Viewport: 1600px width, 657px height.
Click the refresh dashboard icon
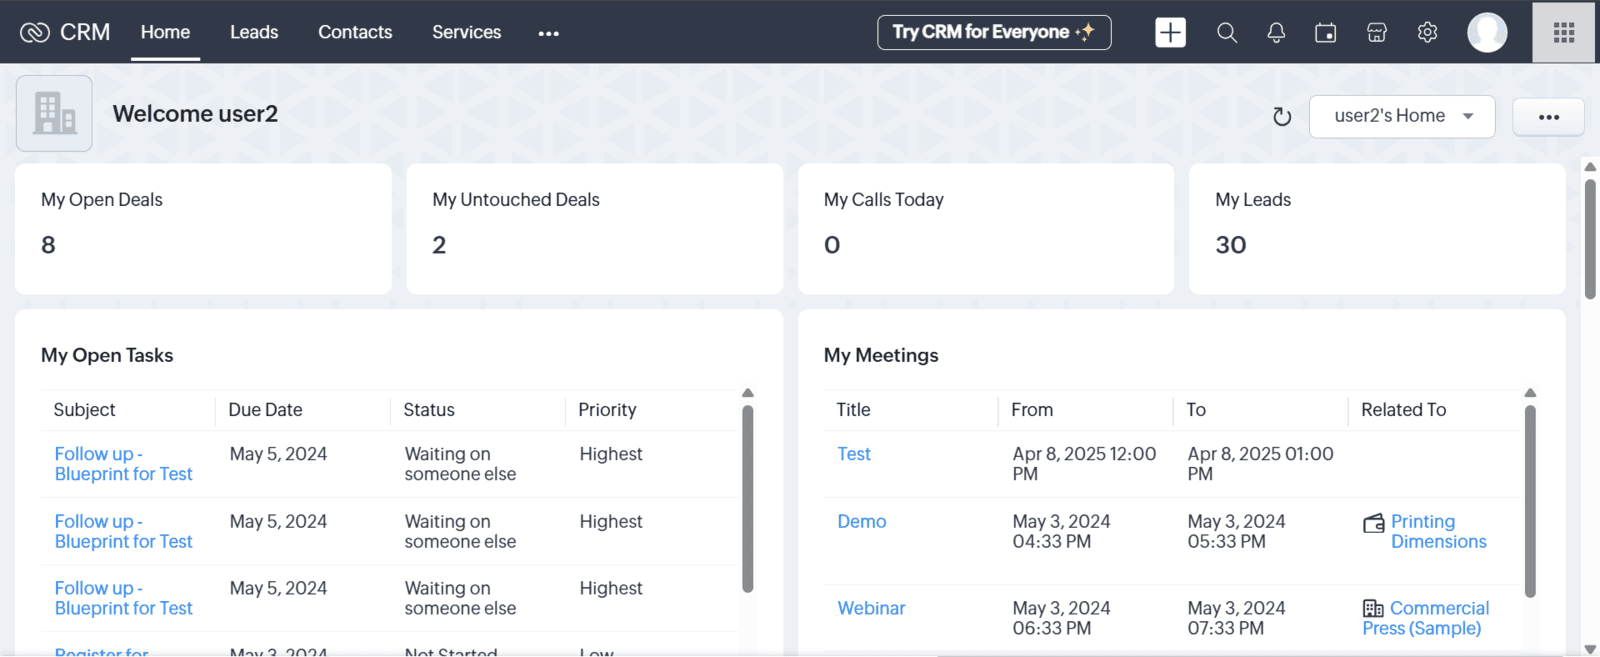coord(1282,117)
